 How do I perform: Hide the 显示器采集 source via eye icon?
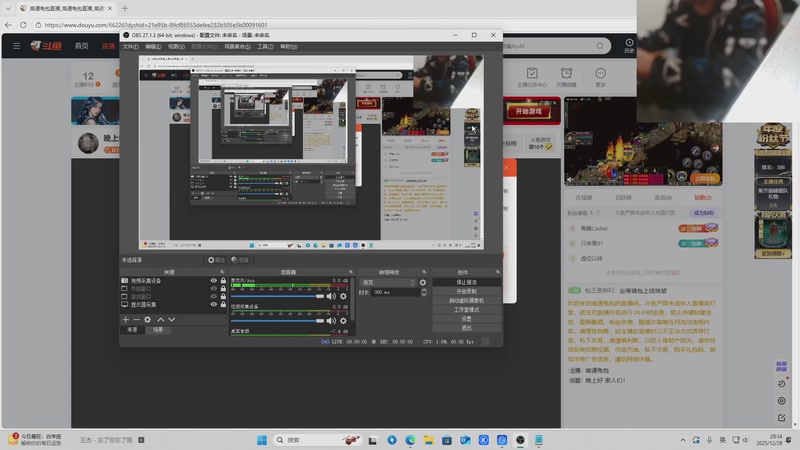(214, 305)
